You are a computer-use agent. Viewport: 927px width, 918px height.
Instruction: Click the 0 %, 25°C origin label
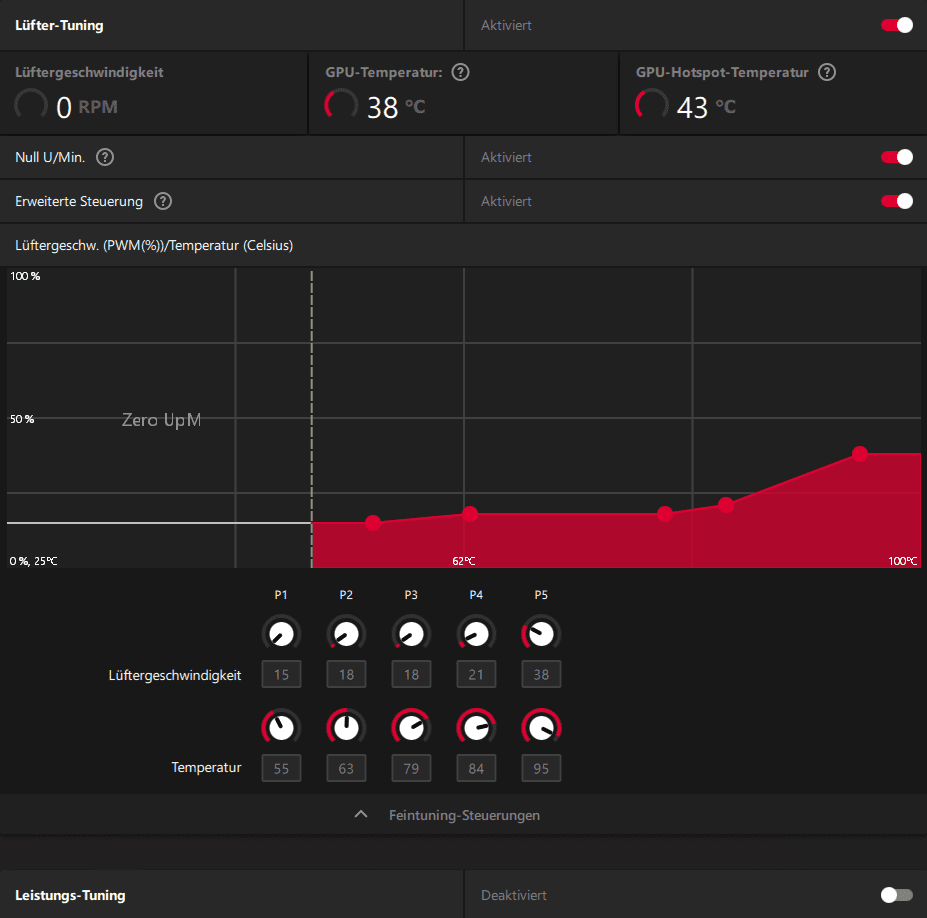34,561
